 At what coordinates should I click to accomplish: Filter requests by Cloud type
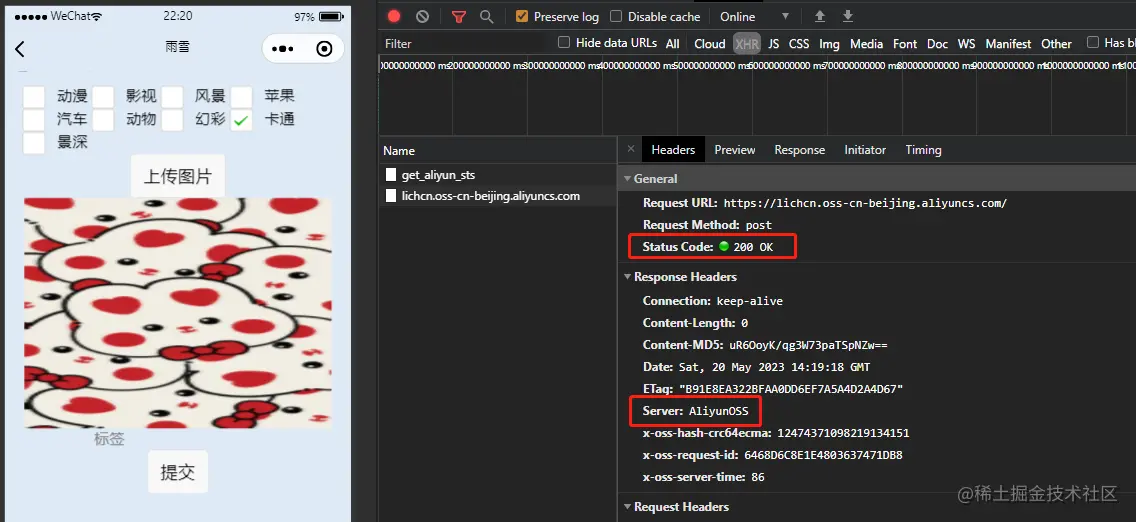click(710, 43)
